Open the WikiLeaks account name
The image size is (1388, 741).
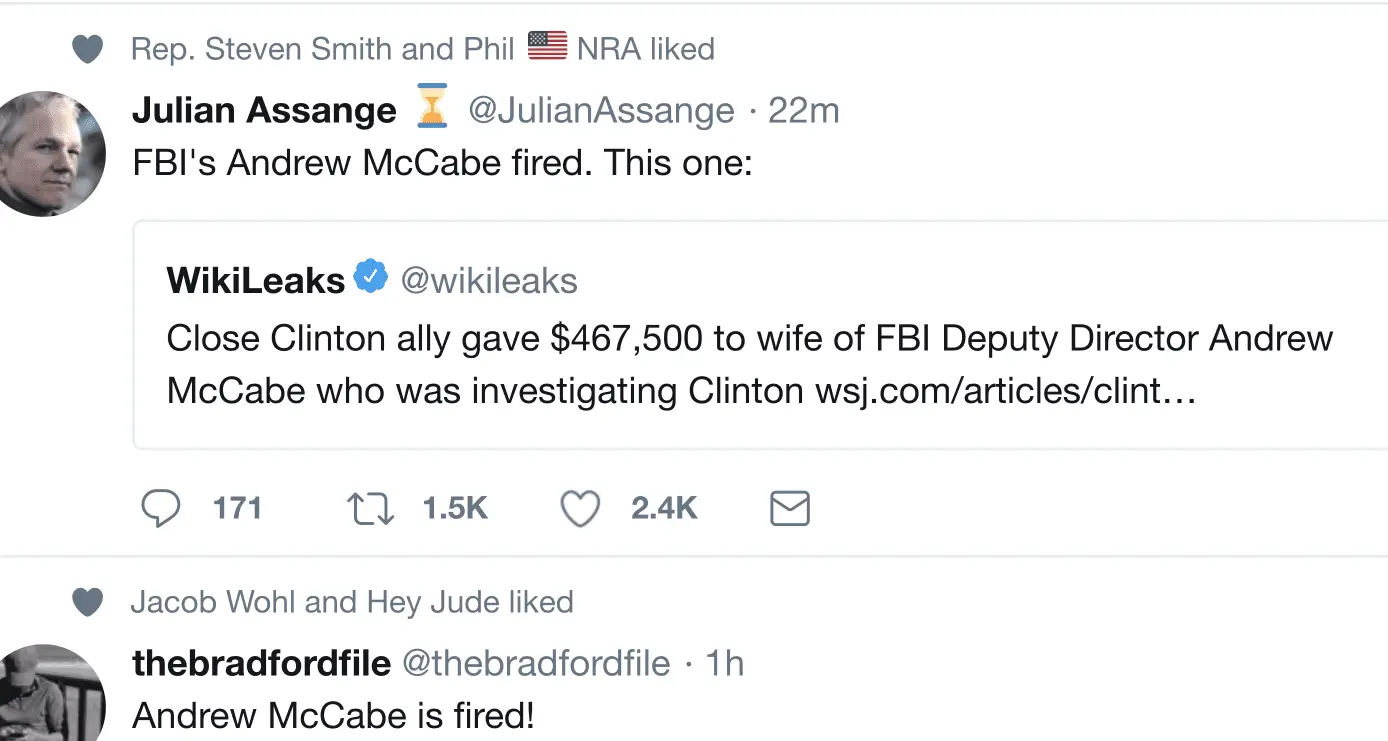click(x=255, y=280)
